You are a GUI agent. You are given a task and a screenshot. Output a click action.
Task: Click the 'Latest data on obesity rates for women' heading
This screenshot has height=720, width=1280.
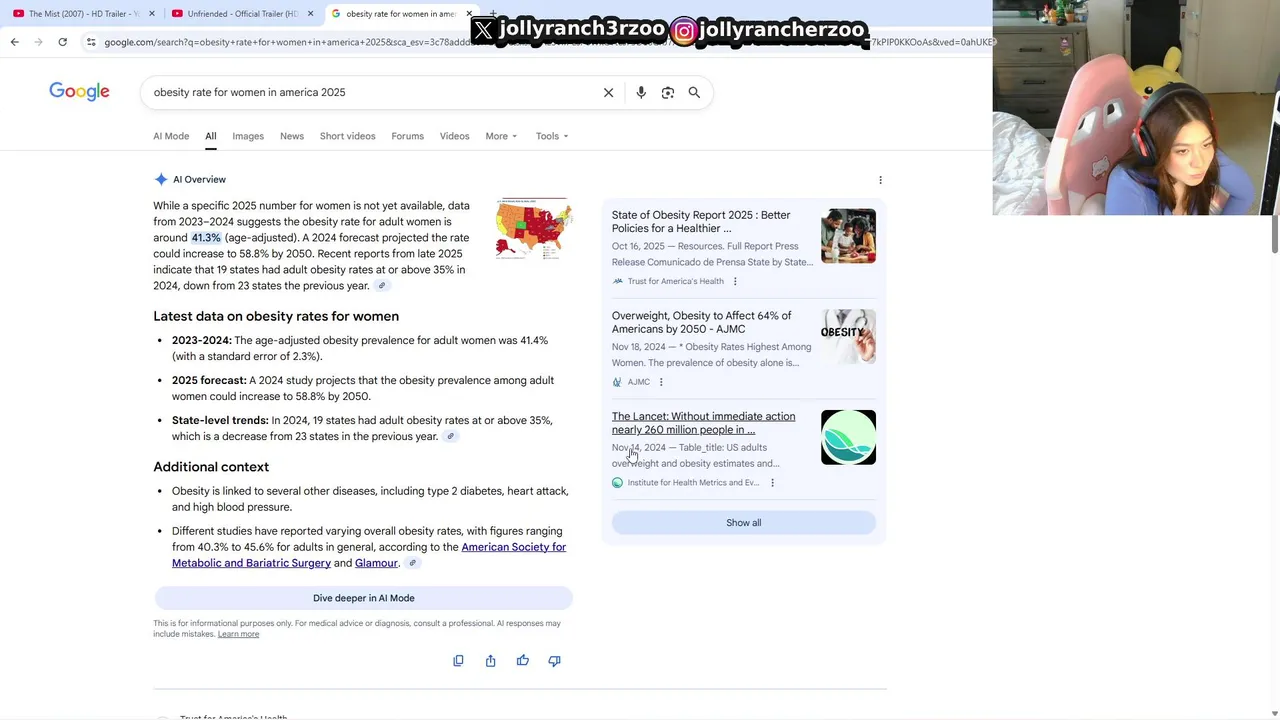pos(276,316)
